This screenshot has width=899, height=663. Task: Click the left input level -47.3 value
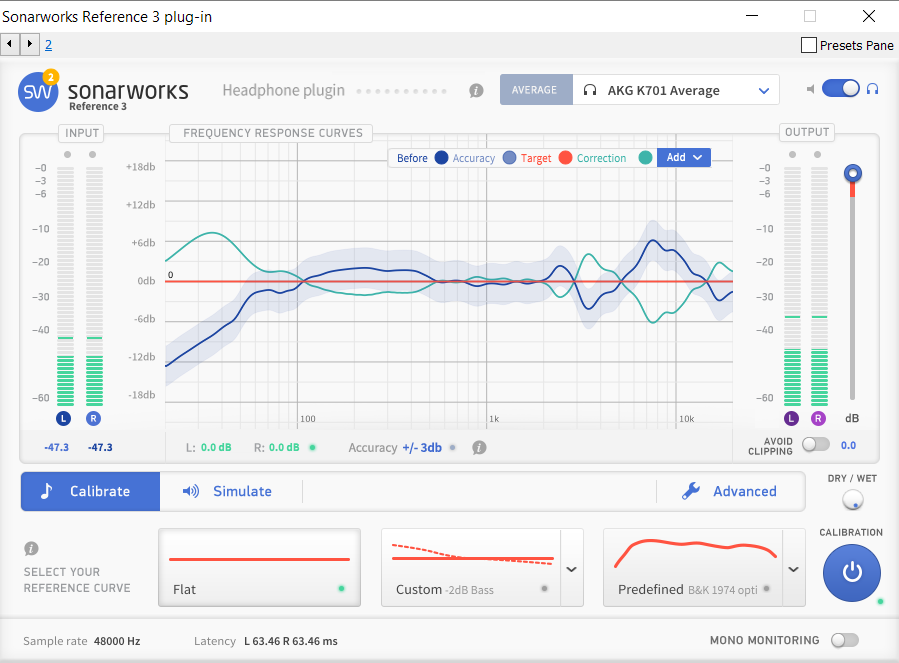[x=56, y=447]
